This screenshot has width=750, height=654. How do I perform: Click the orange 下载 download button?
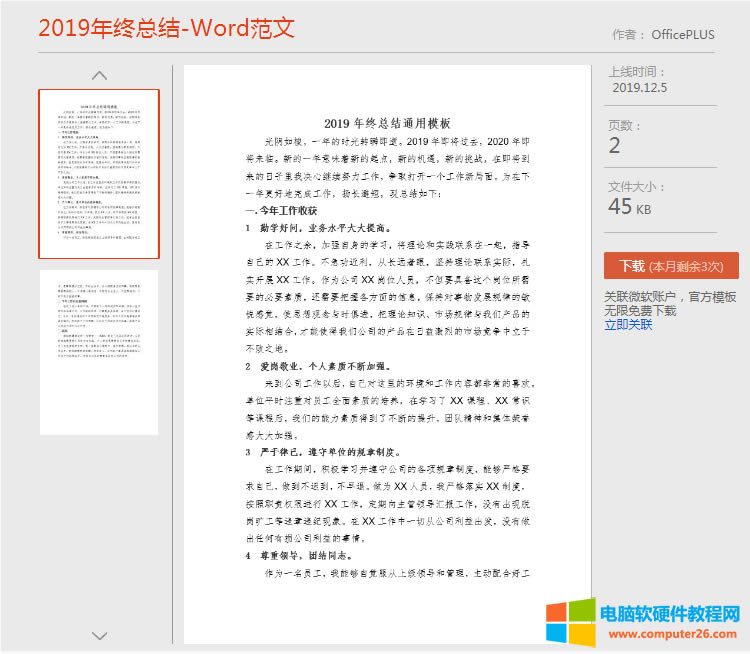[x=671, y=266]
